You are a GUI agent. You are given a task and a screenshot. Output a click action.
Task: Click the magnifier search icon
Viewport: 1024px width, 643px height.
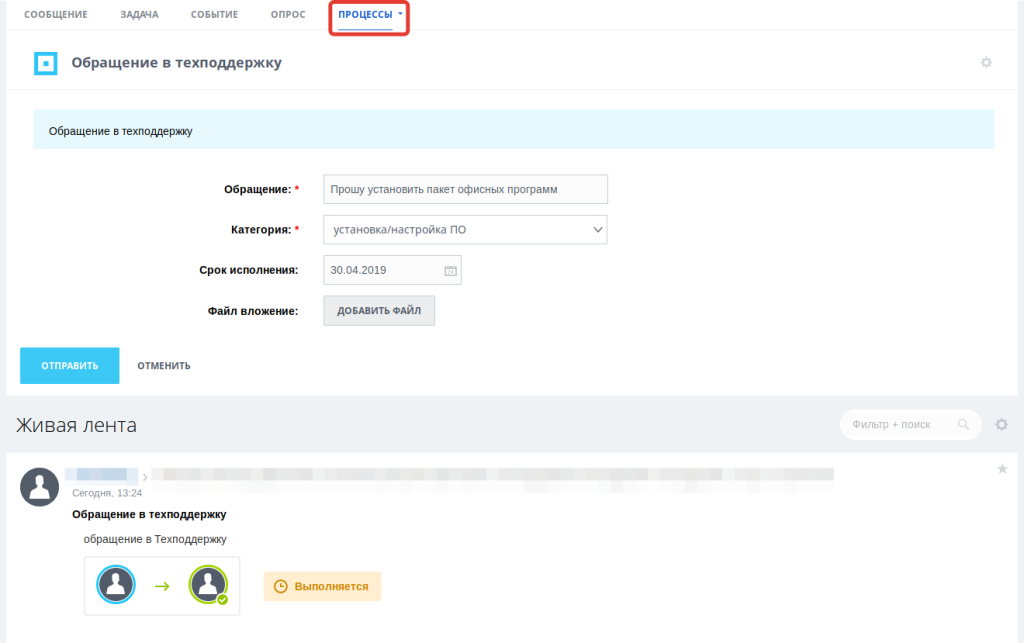pyautogui.click(x=963, y=424)
